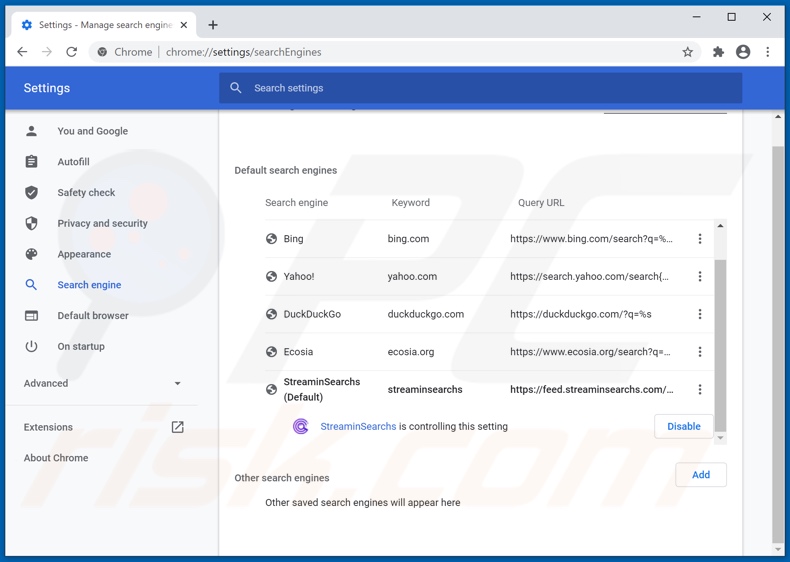This screenshot has width=790, height=562.
Task: Click the Search settings input field
Action: (x=480, y=88)
